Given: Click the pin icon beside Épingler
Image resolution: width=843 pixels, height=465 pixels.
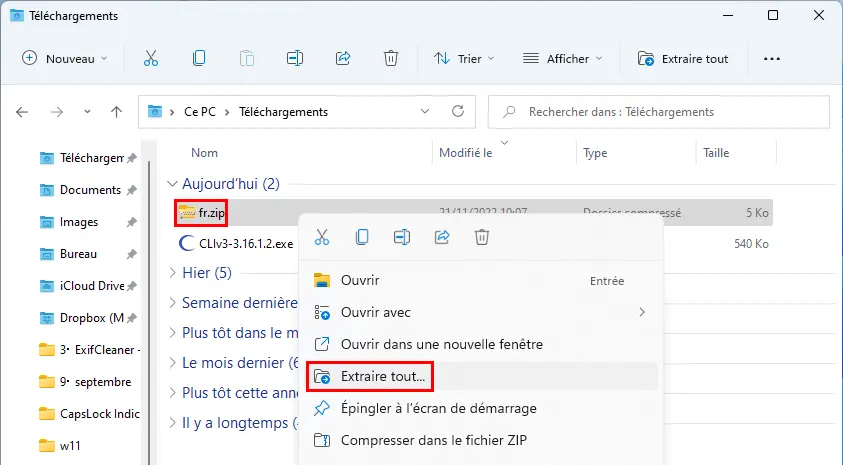Looking at the screenshot, I should pos(322,408).
